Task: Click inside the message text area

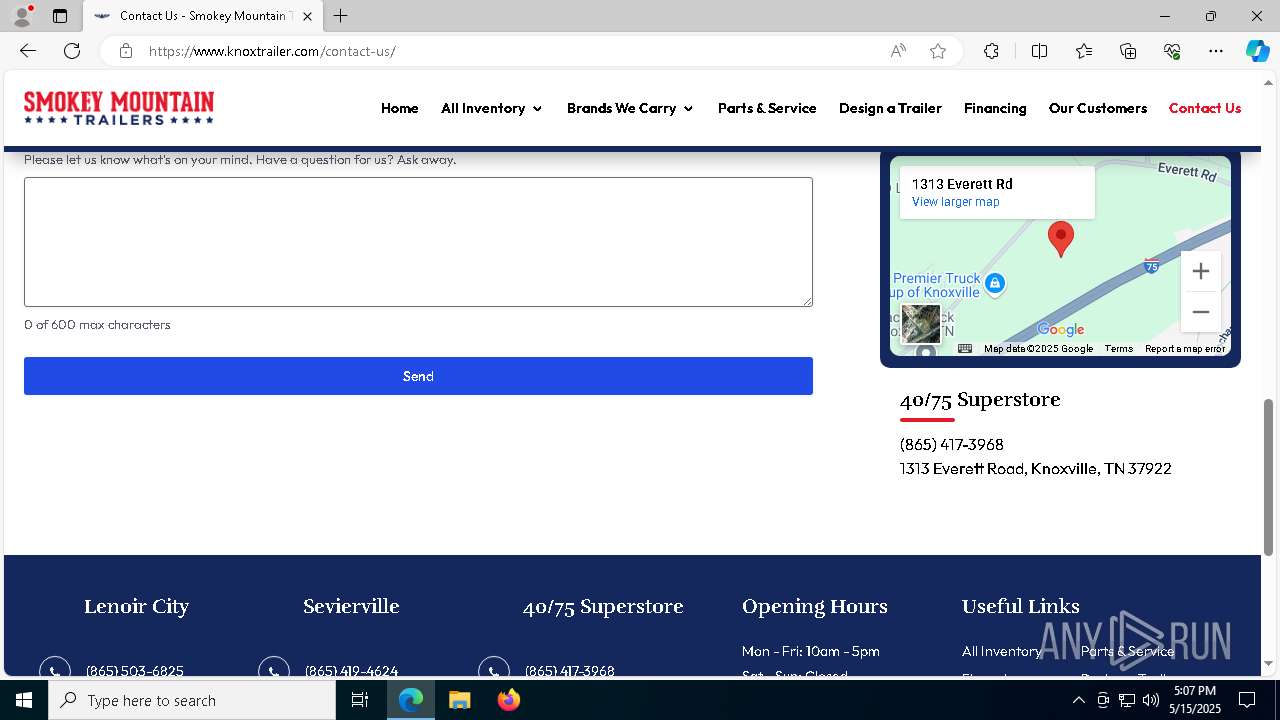Action: click(x=418, y=242)
